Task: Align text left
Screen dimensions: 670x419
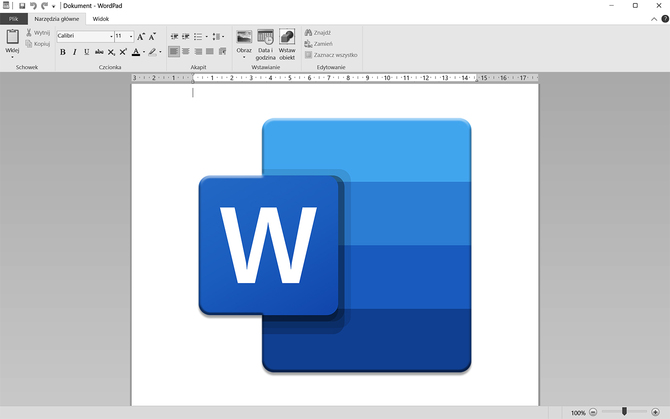Action: 174,52
